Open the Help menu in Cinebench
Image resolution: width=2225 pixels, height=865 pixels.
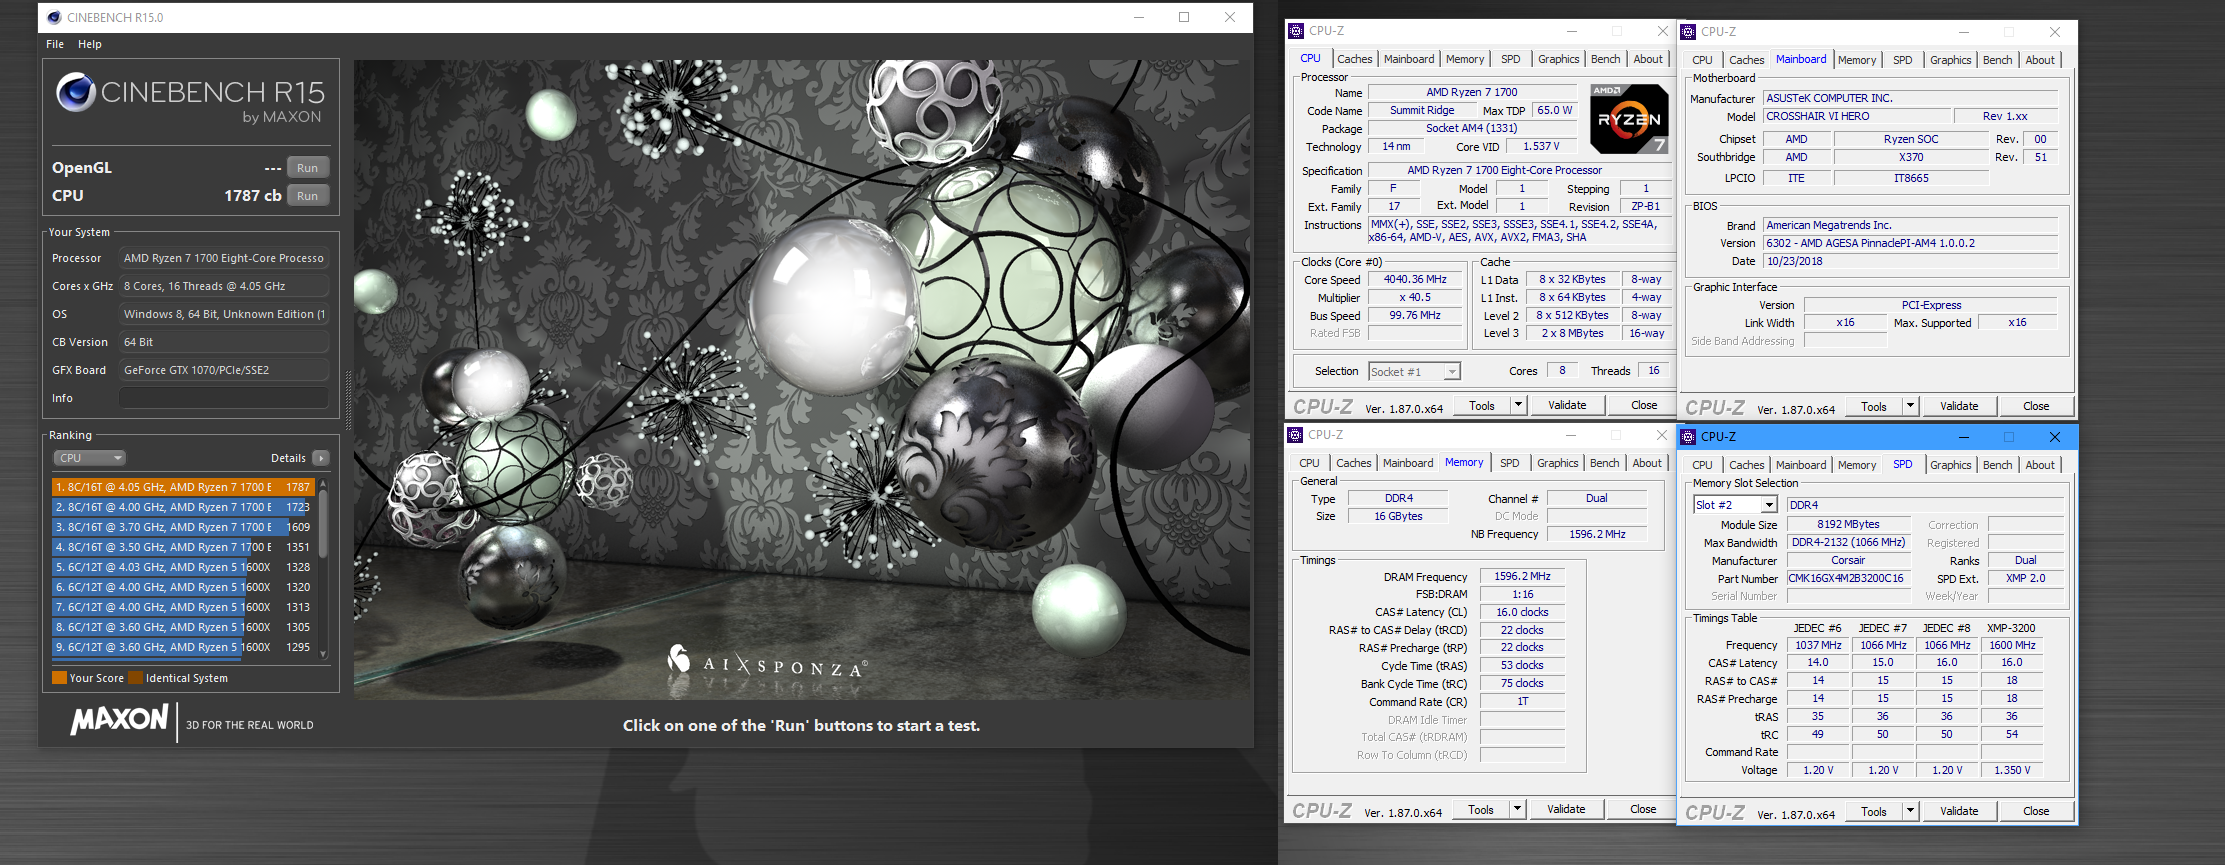click(90, 44)
